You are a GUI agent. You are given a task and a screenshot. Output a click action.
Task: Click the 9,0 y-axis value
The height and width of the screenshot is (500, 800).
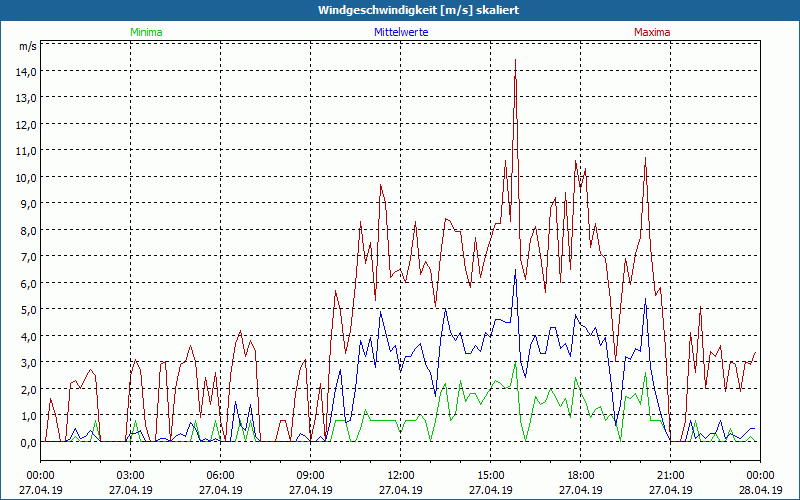coord(29,204)
